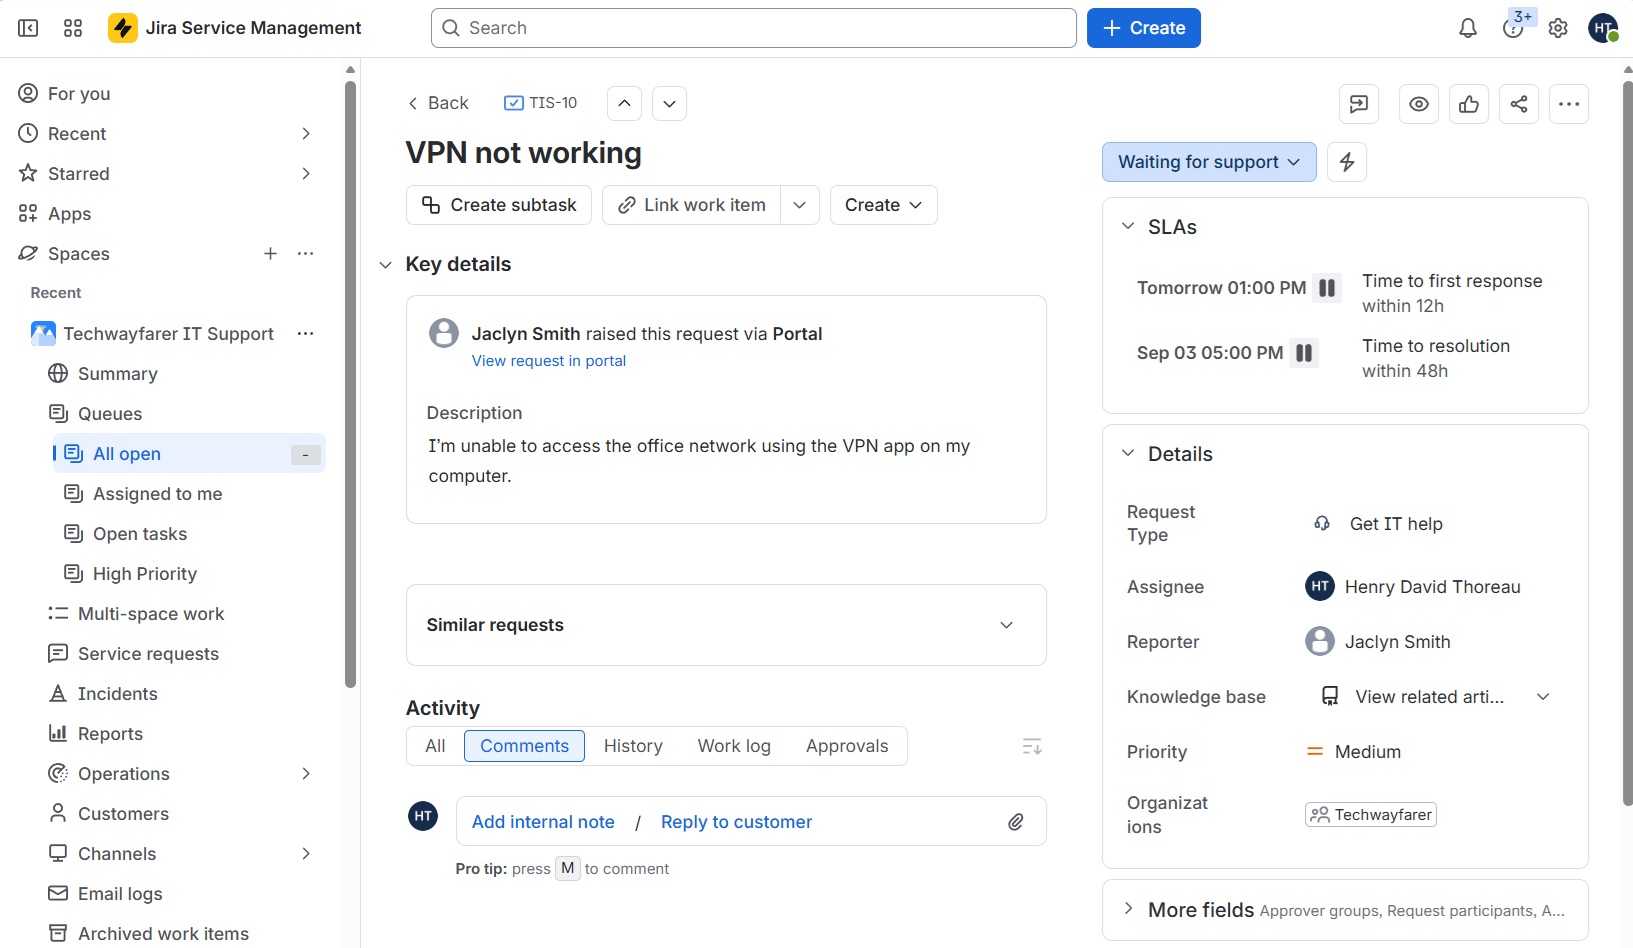
Task: Share this work item
Action: pos(1519,104)
